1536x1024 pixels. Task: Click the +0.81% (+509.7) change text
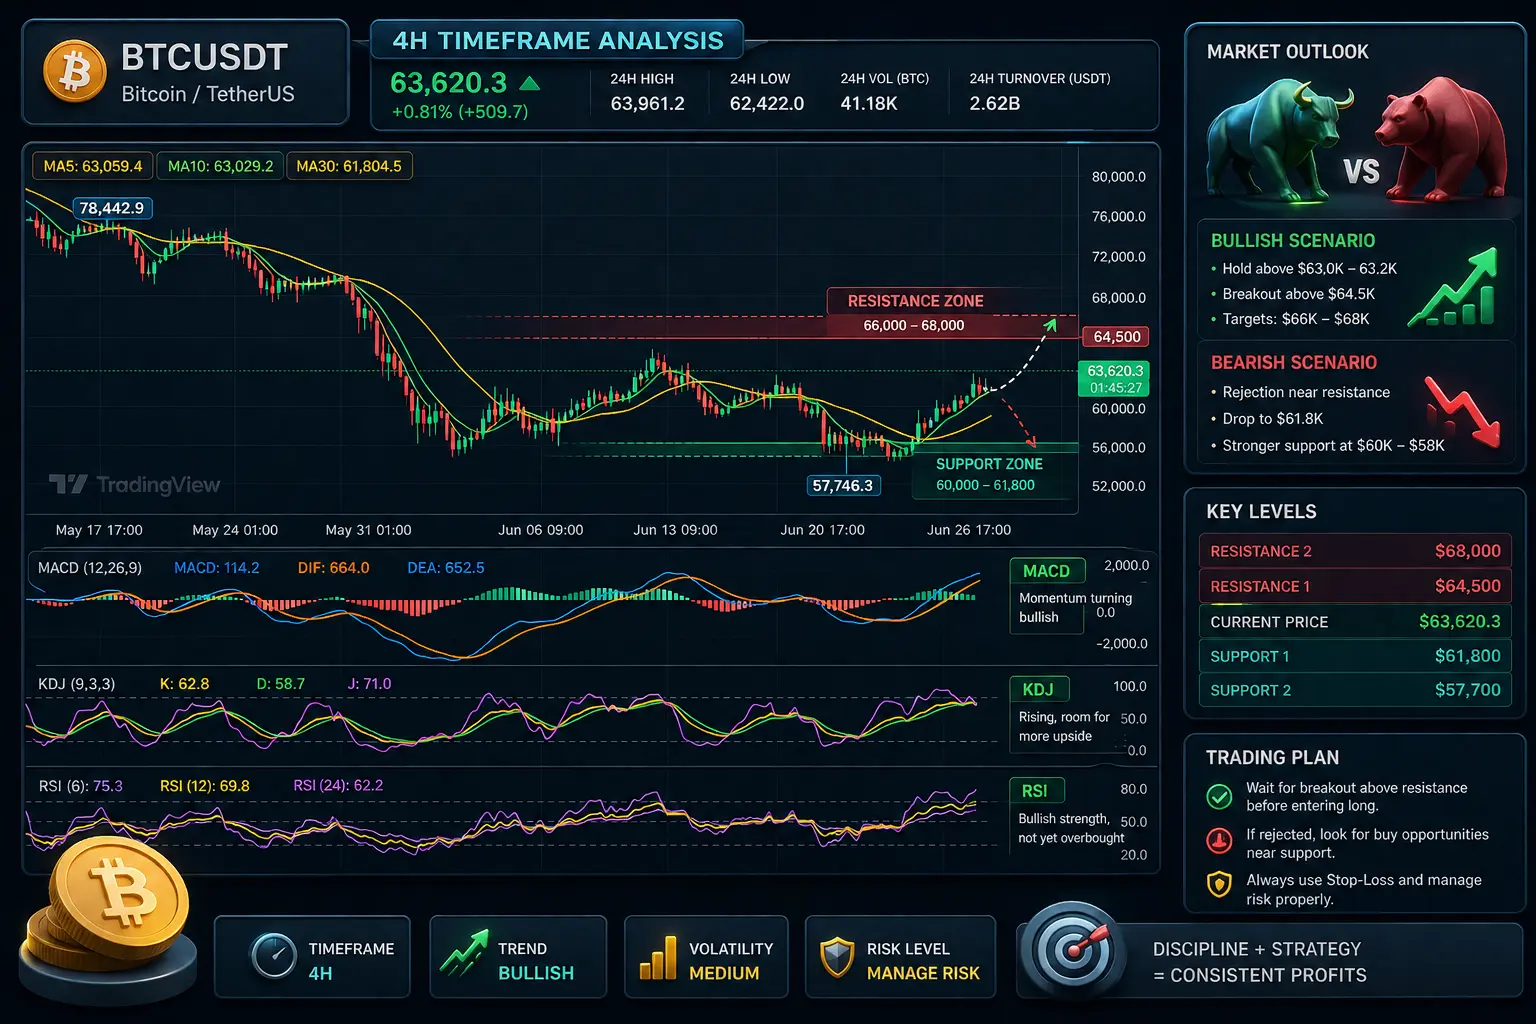[459, 112]
